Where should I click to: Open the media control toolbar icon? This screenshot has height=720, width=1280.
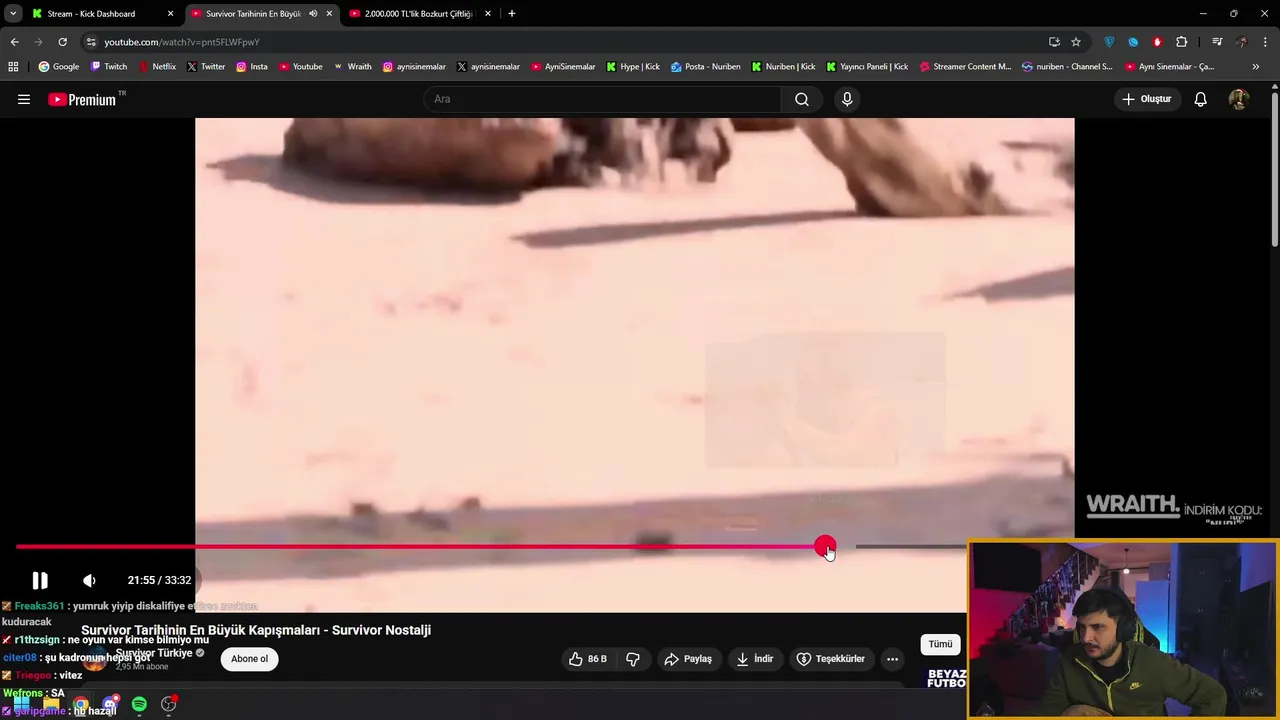point(1217,42)
